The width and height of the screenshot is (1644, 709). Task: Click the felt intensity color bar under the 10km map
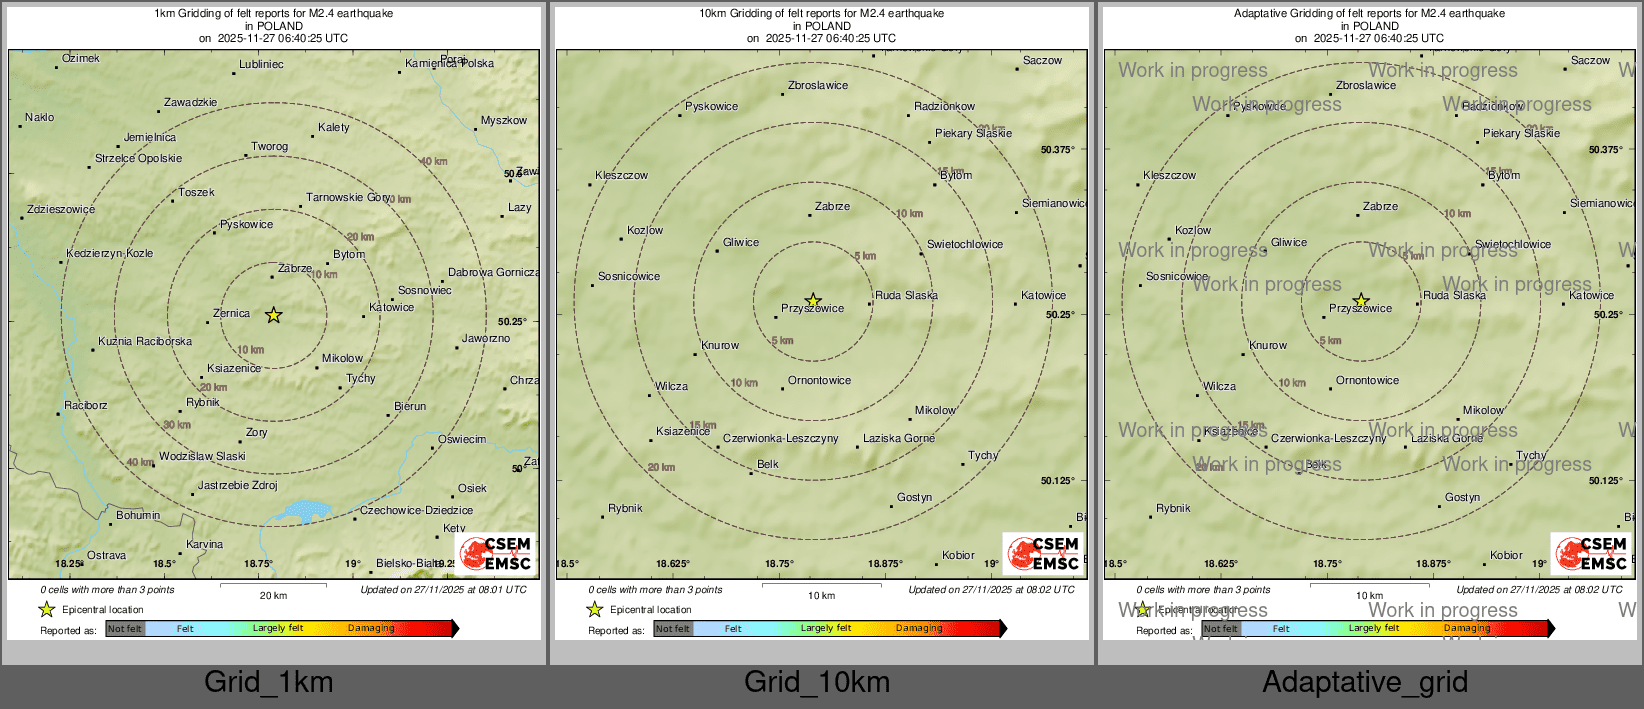[830, 629]
